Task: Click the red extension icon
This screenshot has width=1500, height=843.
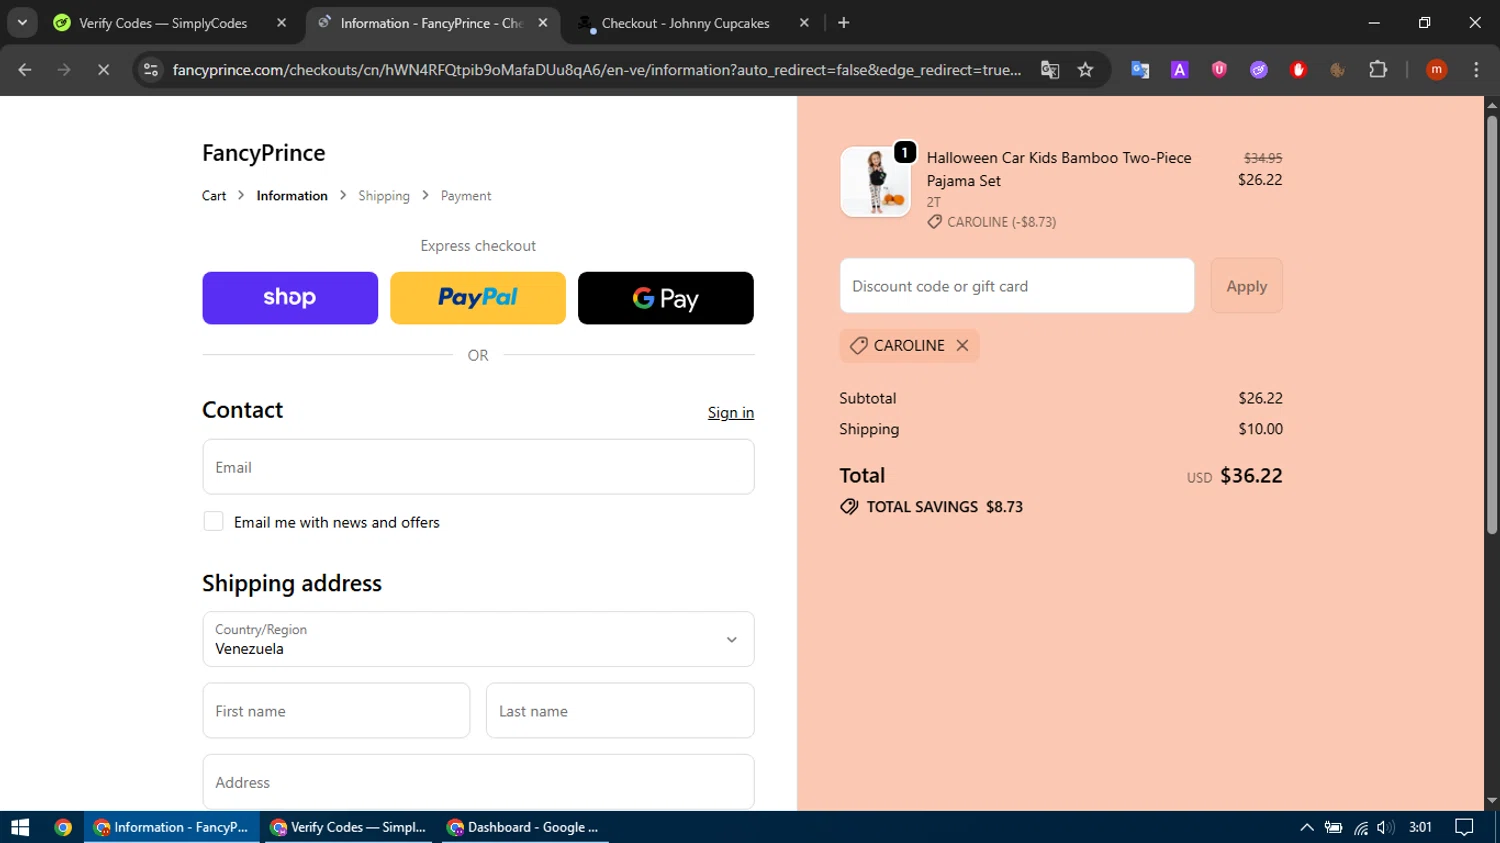Action: click(1298, 70)
